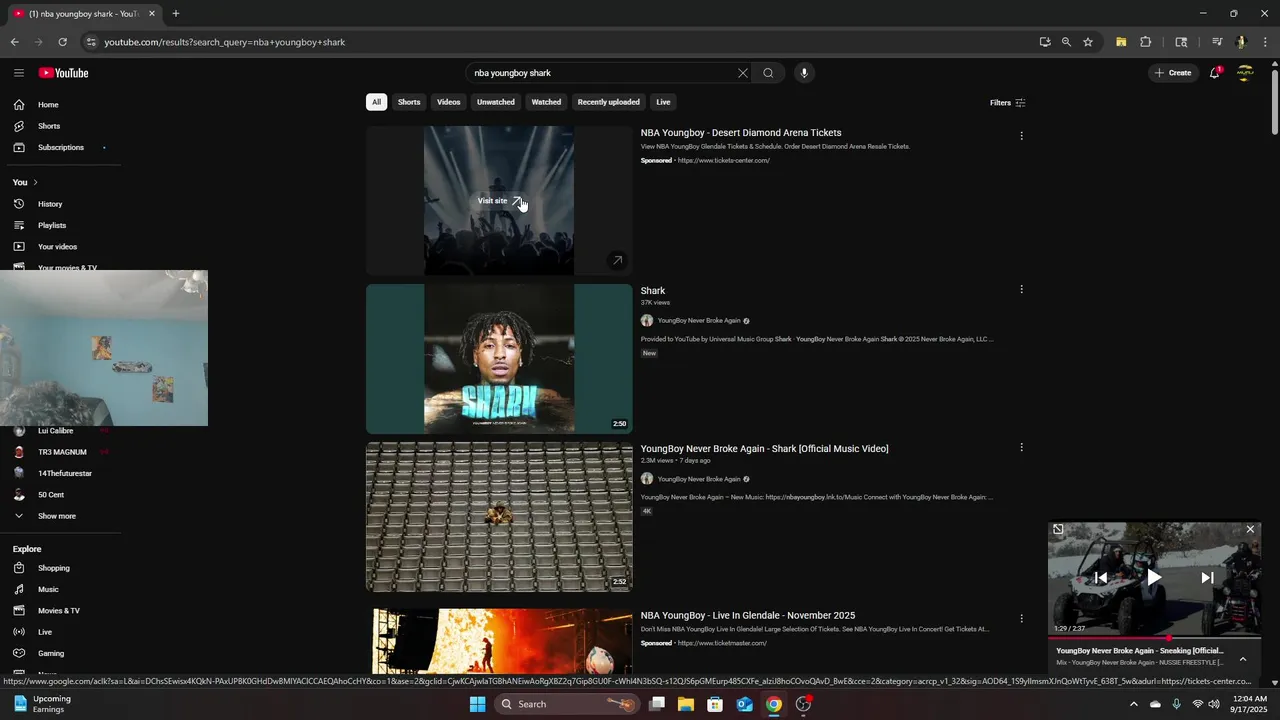Open options menu for the Shark audio result
Screen dimensions: 1280x720
[x=1021, y=290]
